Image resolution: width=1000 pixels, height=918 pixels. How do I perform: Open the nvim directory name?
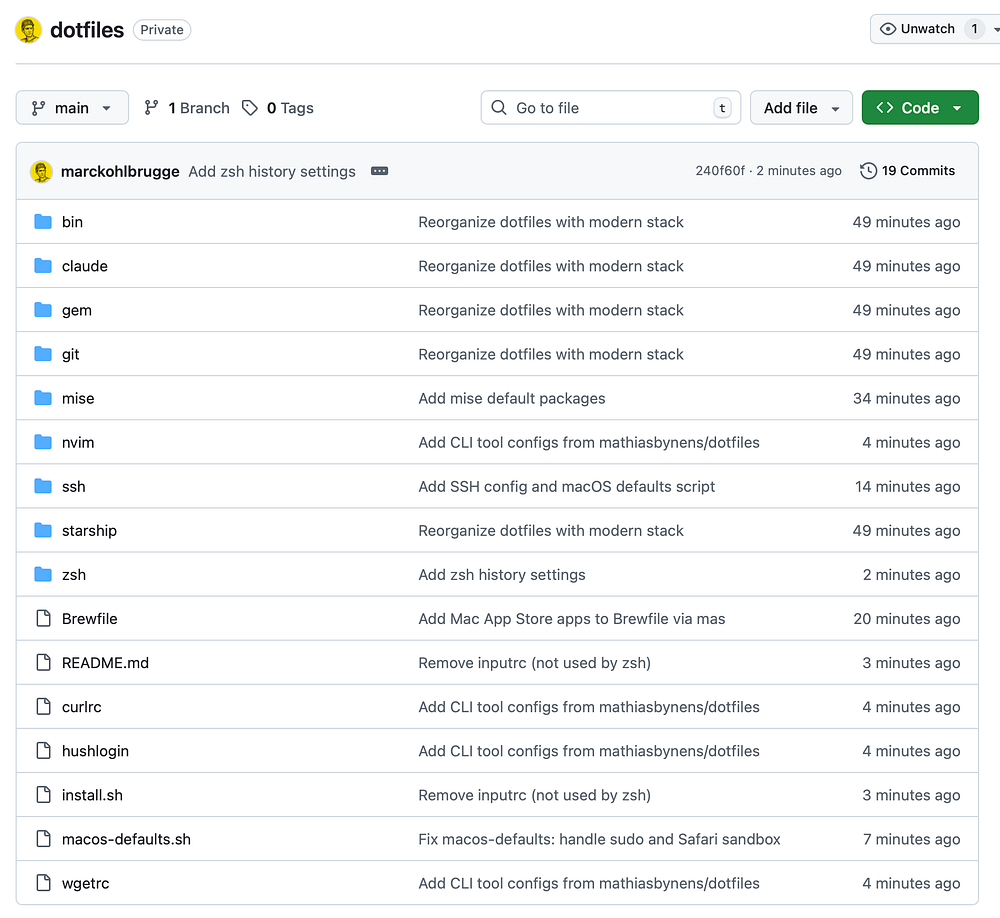pos(78,442)
